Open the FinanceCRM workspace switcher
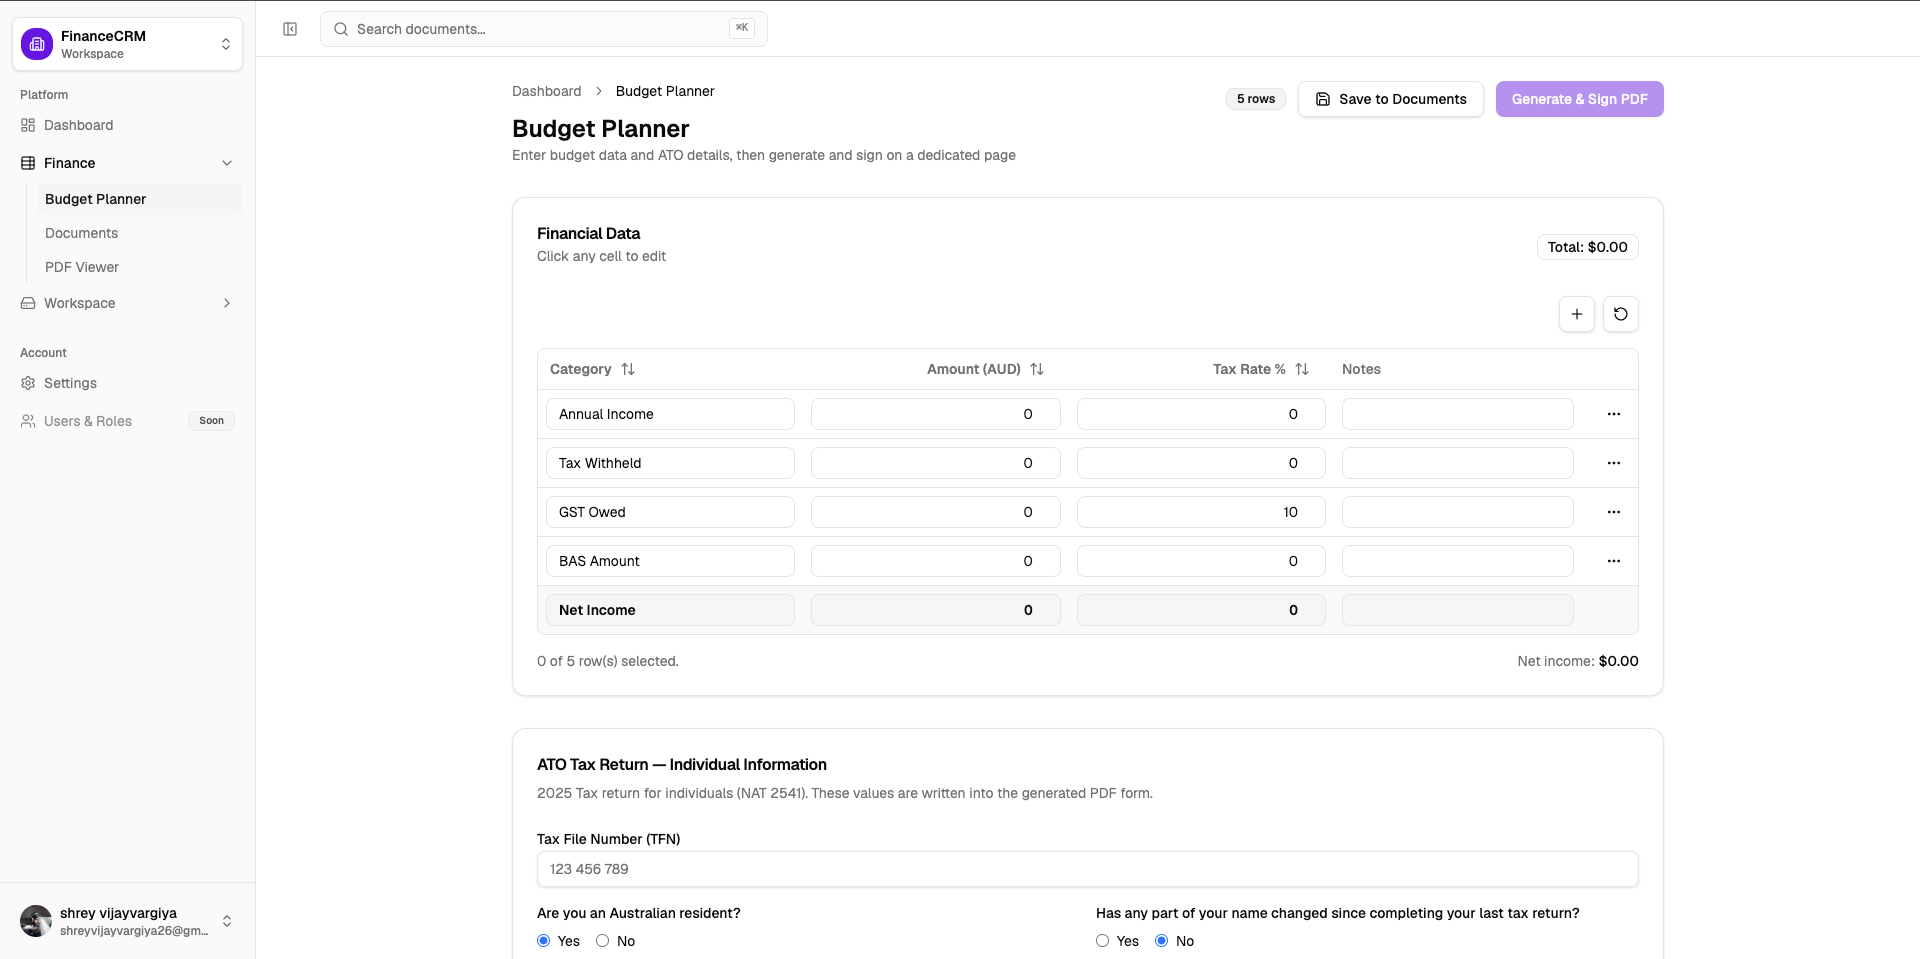The image size is (1920, 959). 127,44
